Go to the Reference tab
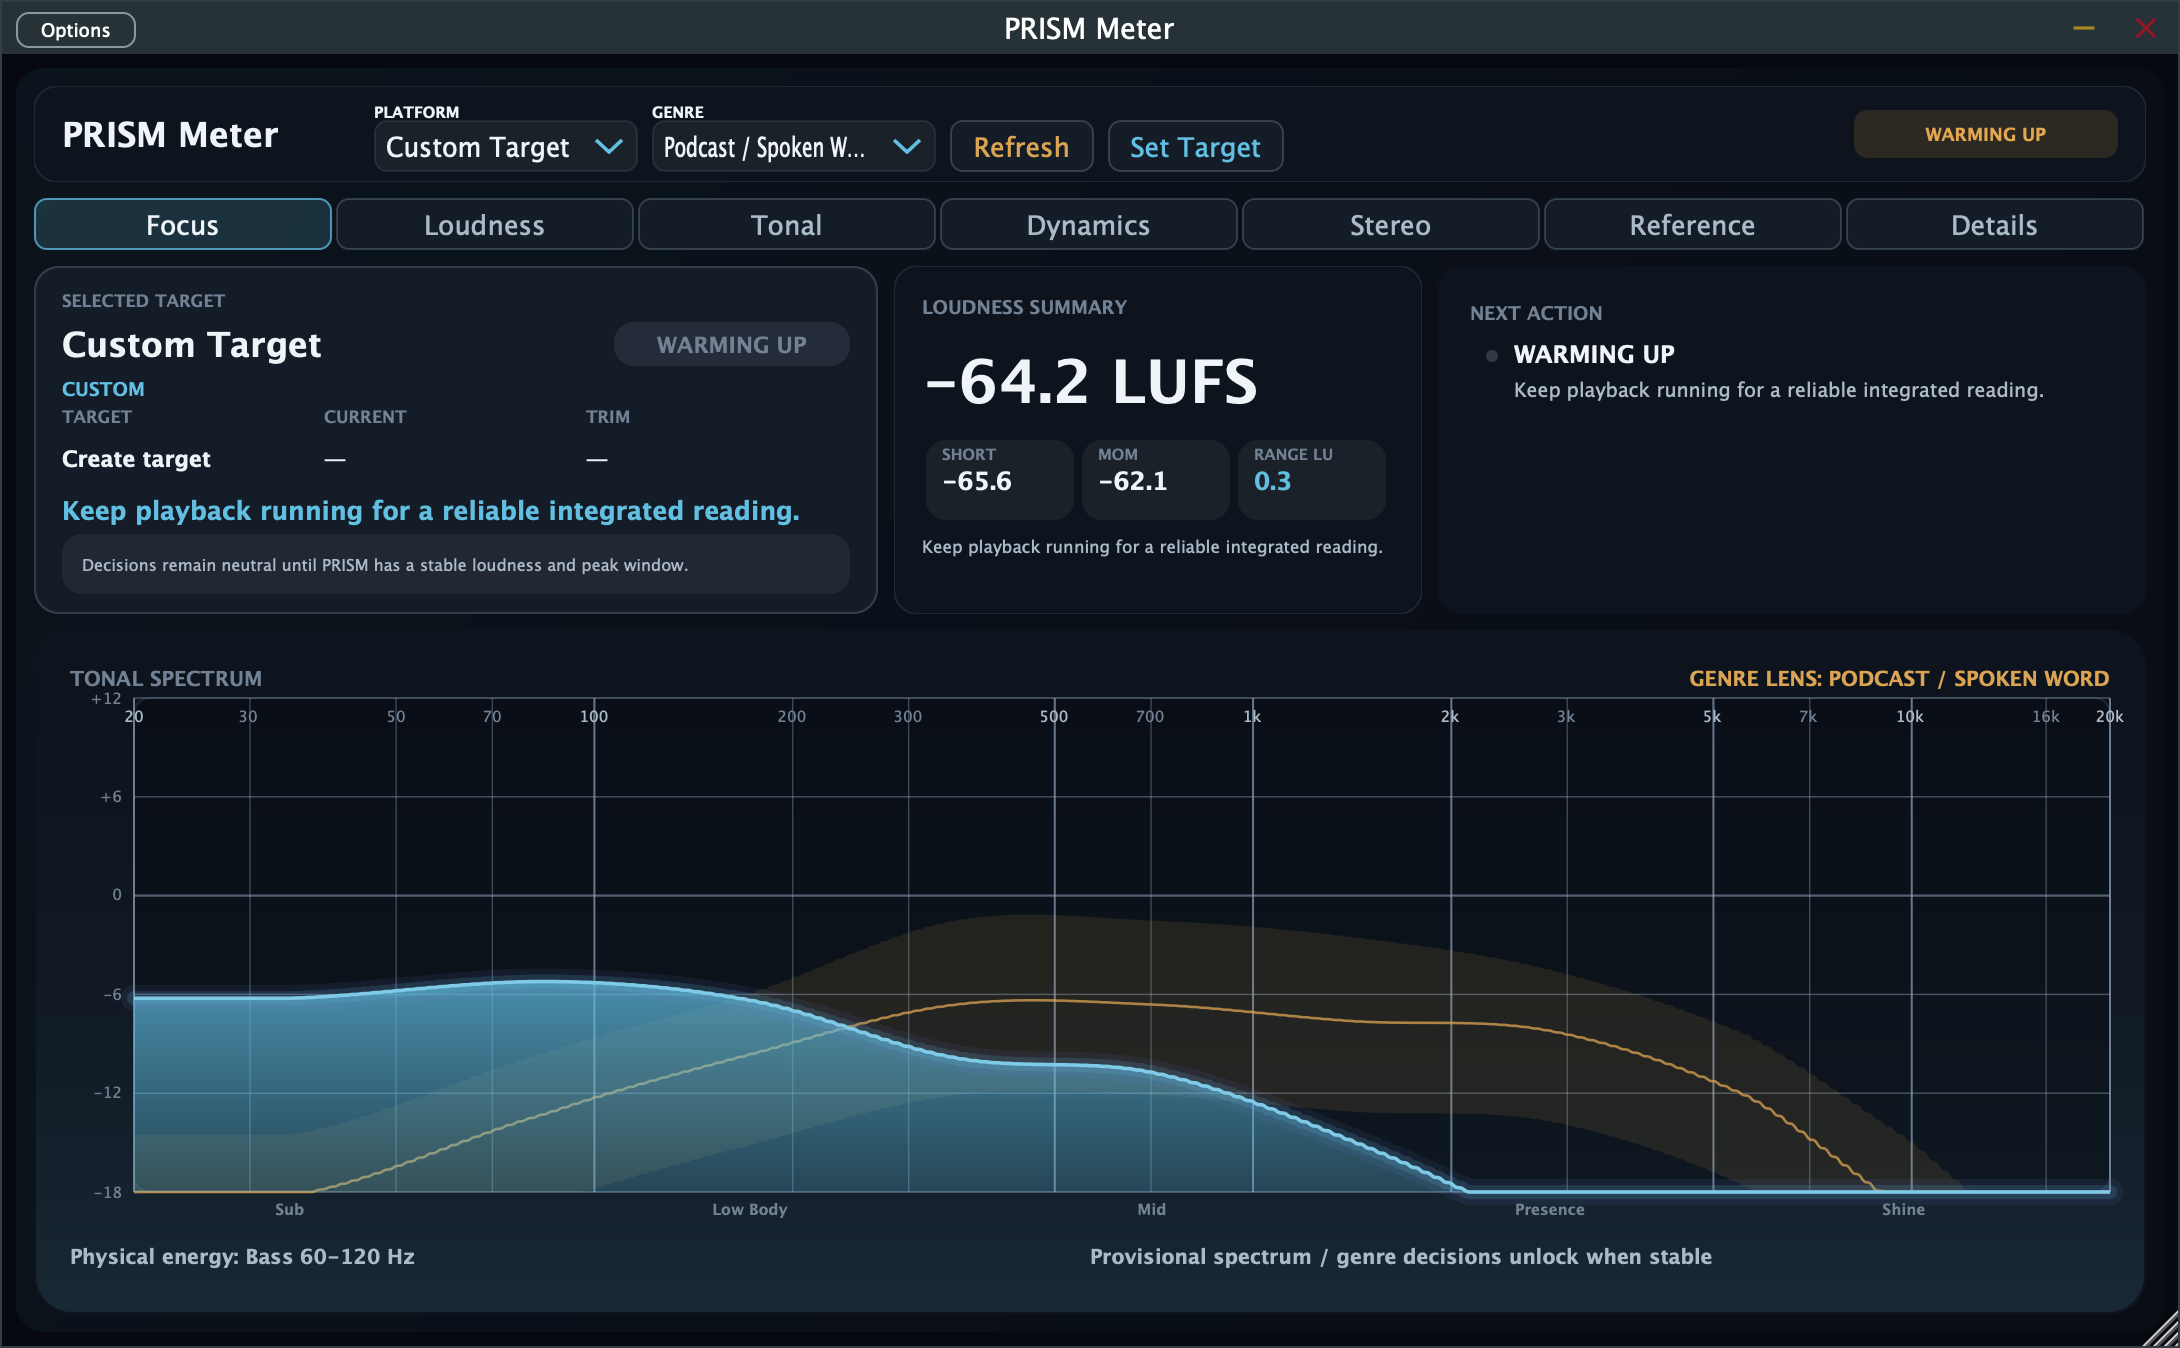 coord(1693,225)
